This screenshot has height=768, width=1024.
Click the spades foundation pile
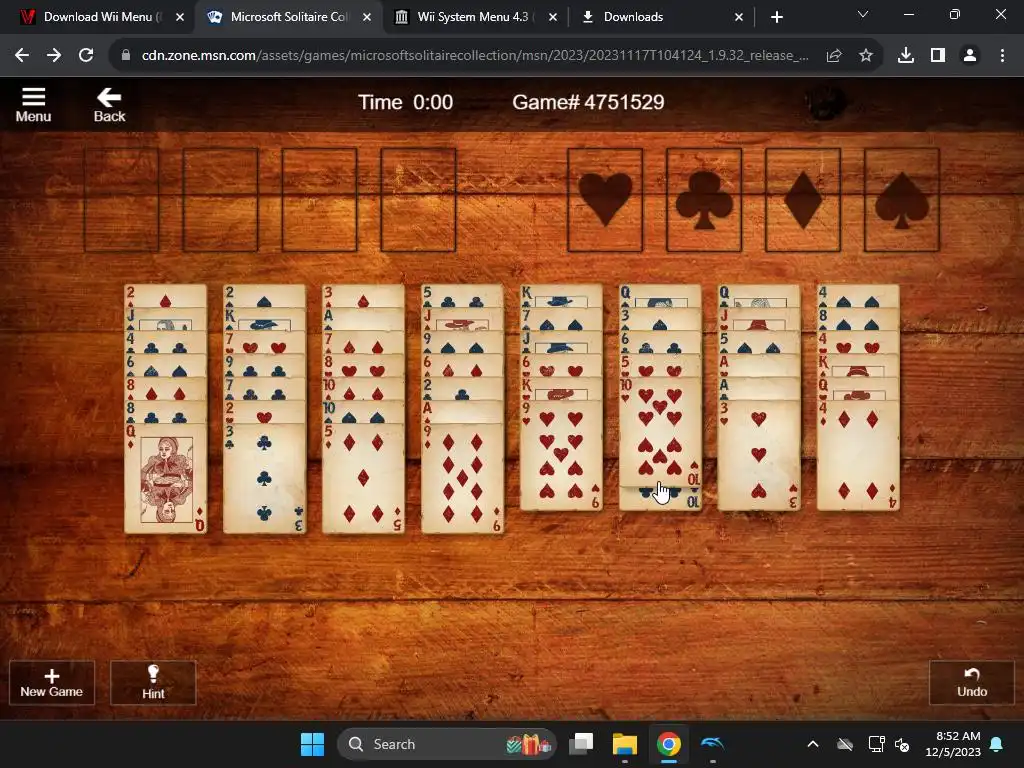[x=902, y=200]
